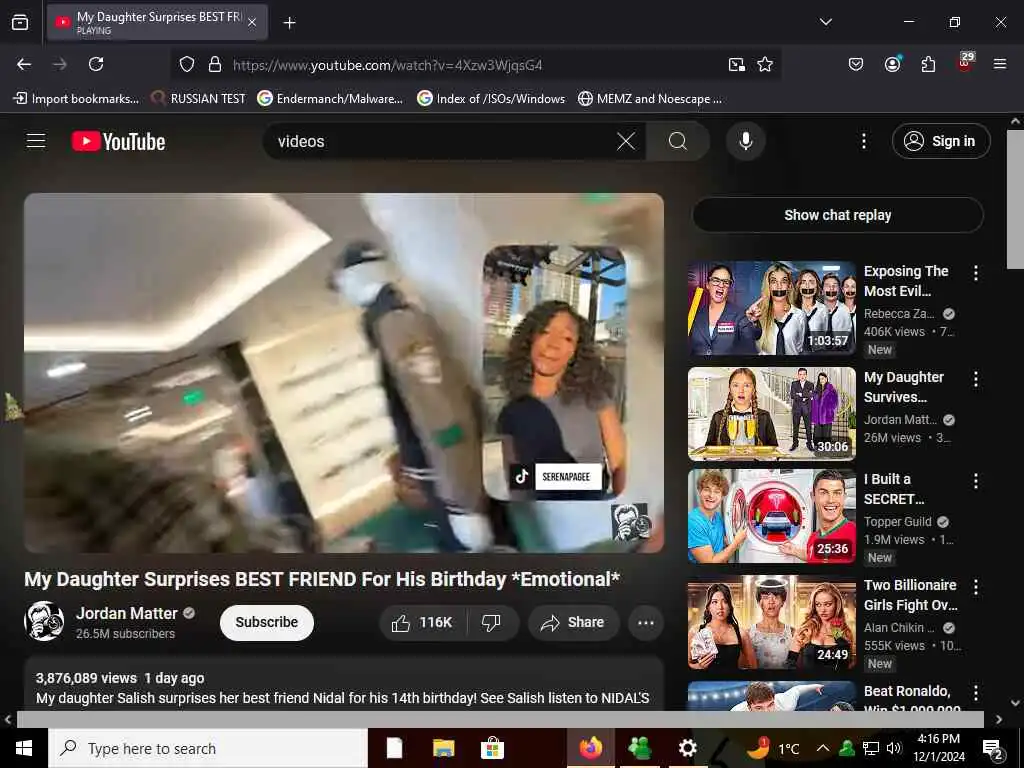
Task: Show hidden system tray icons chevron
Action: 823,748
